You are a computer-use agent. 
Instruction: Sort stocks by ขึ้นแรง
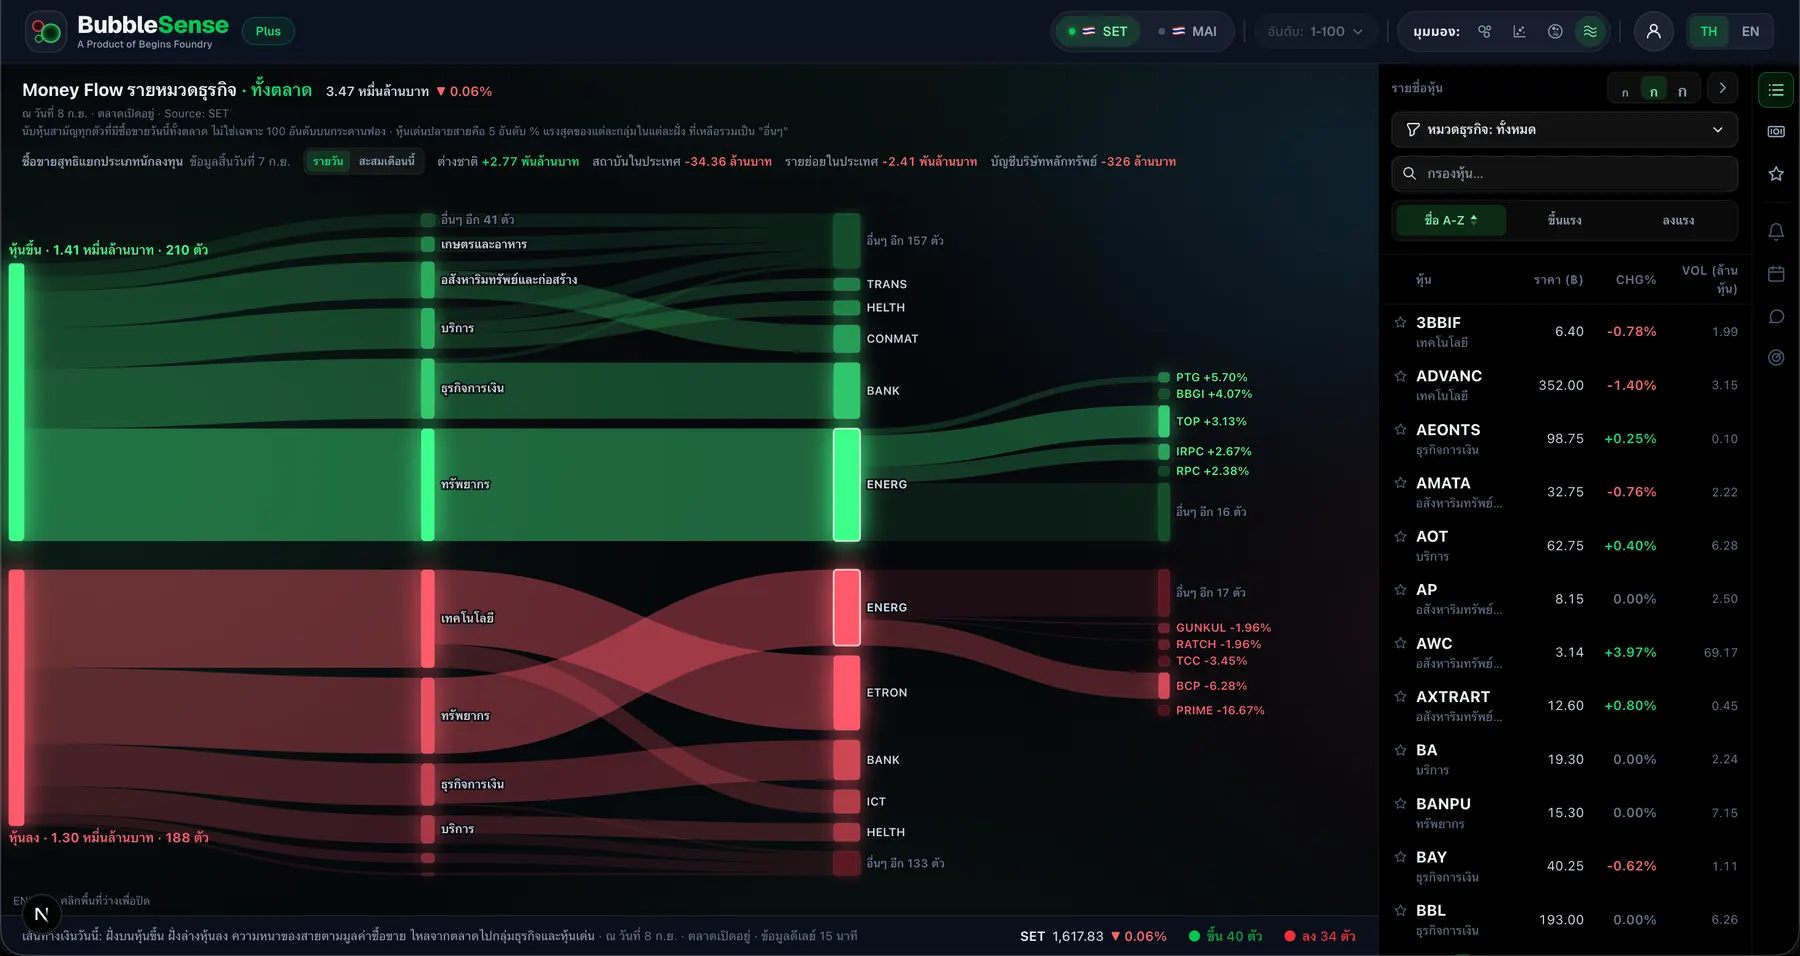pos(1564,220)
